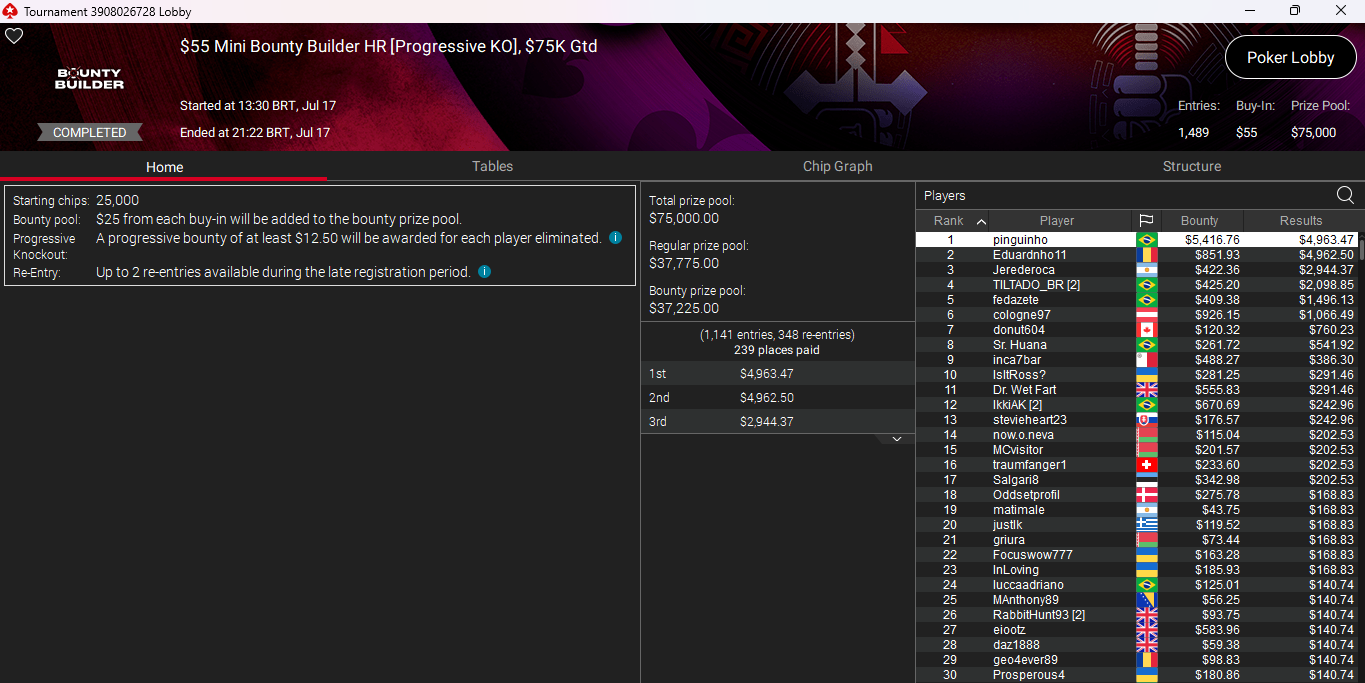The image size is (1365, 683).
Task: Select player pinguinho row
Action: tap(1137, 240)
